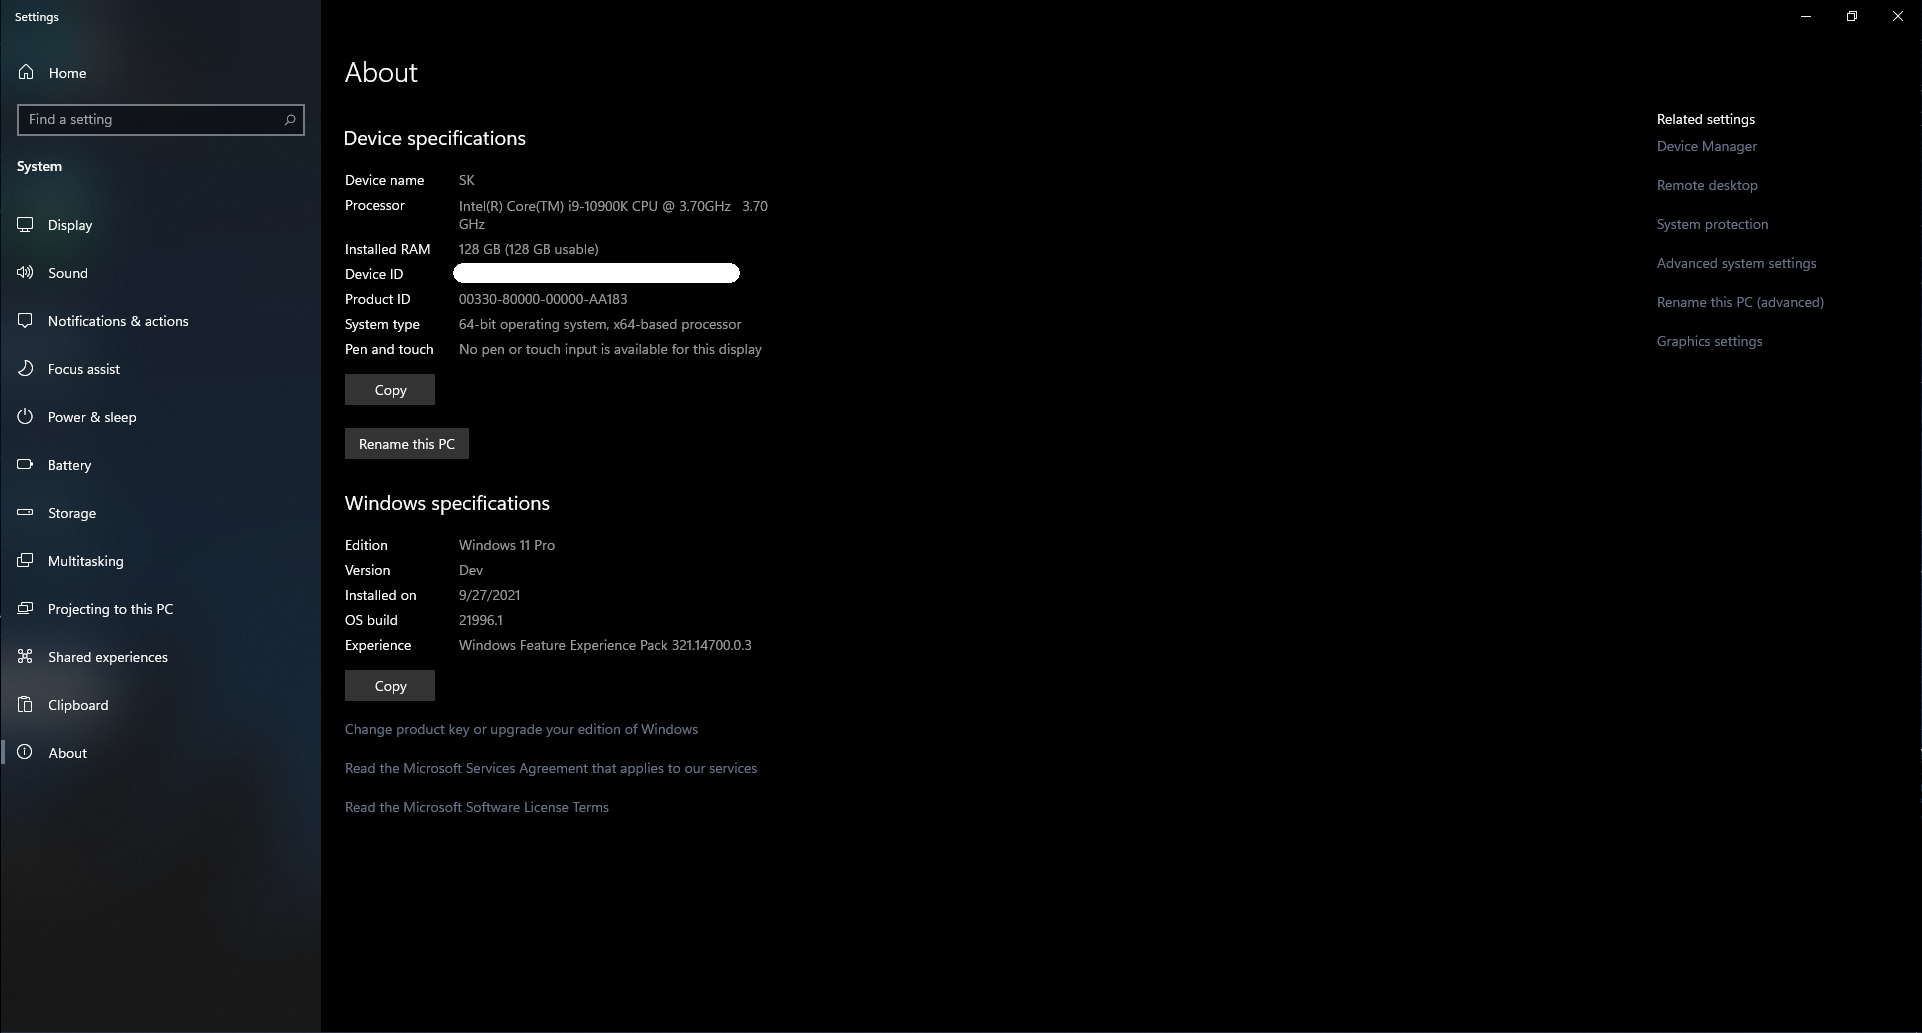Go to Battery settings
Image resolution: width=1922 pixels, height=1033 pixels.
[160, 465]
